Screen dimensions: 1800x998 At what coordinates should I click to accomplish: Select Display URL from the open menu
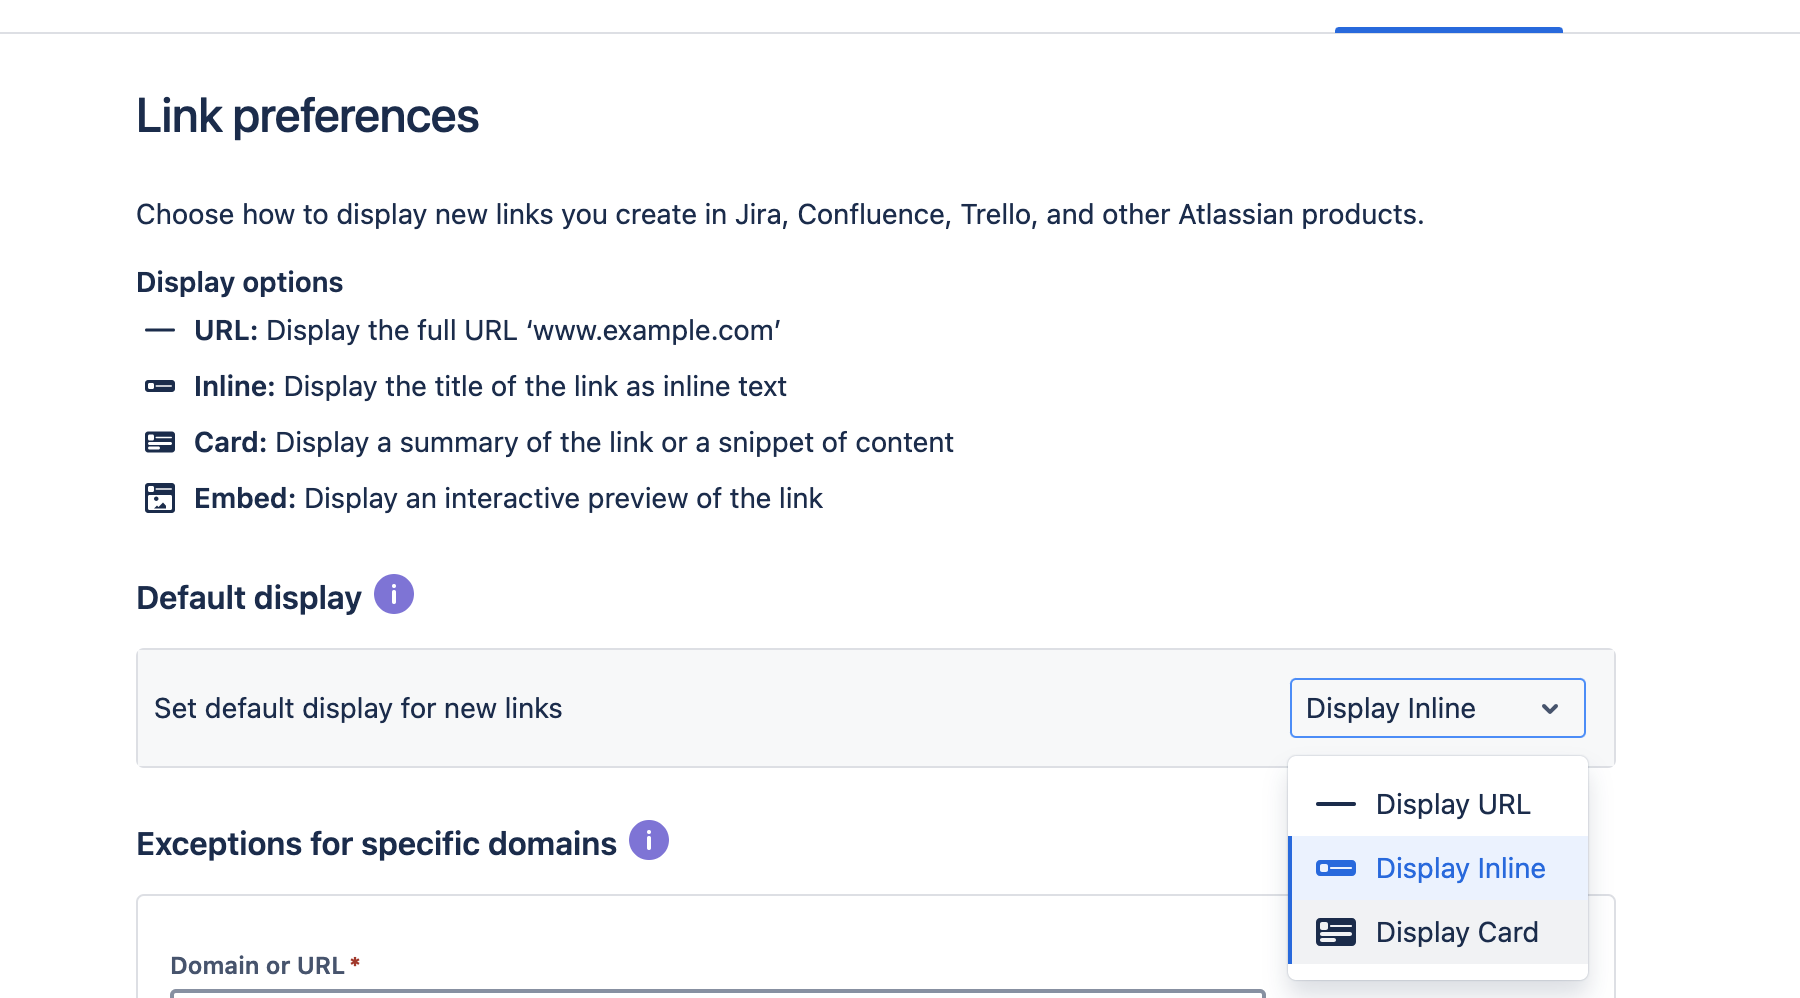[x=1452, y=803]
